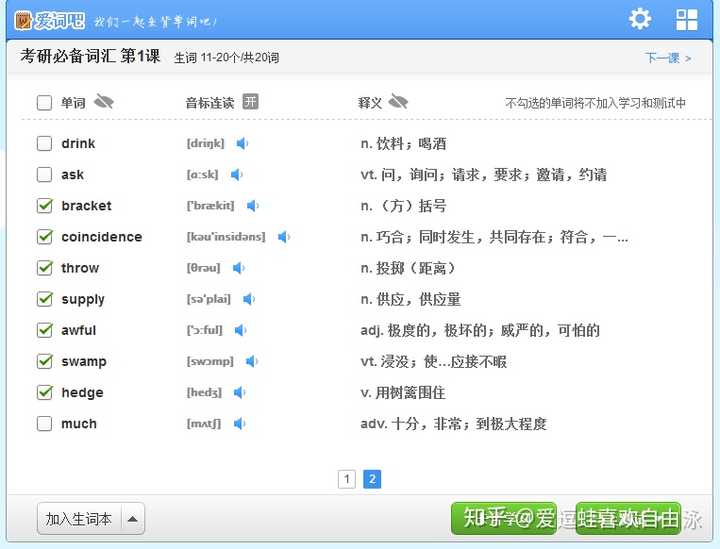Click the word swamp
Viewport: 720px width, 549px height.
(84, 362)
